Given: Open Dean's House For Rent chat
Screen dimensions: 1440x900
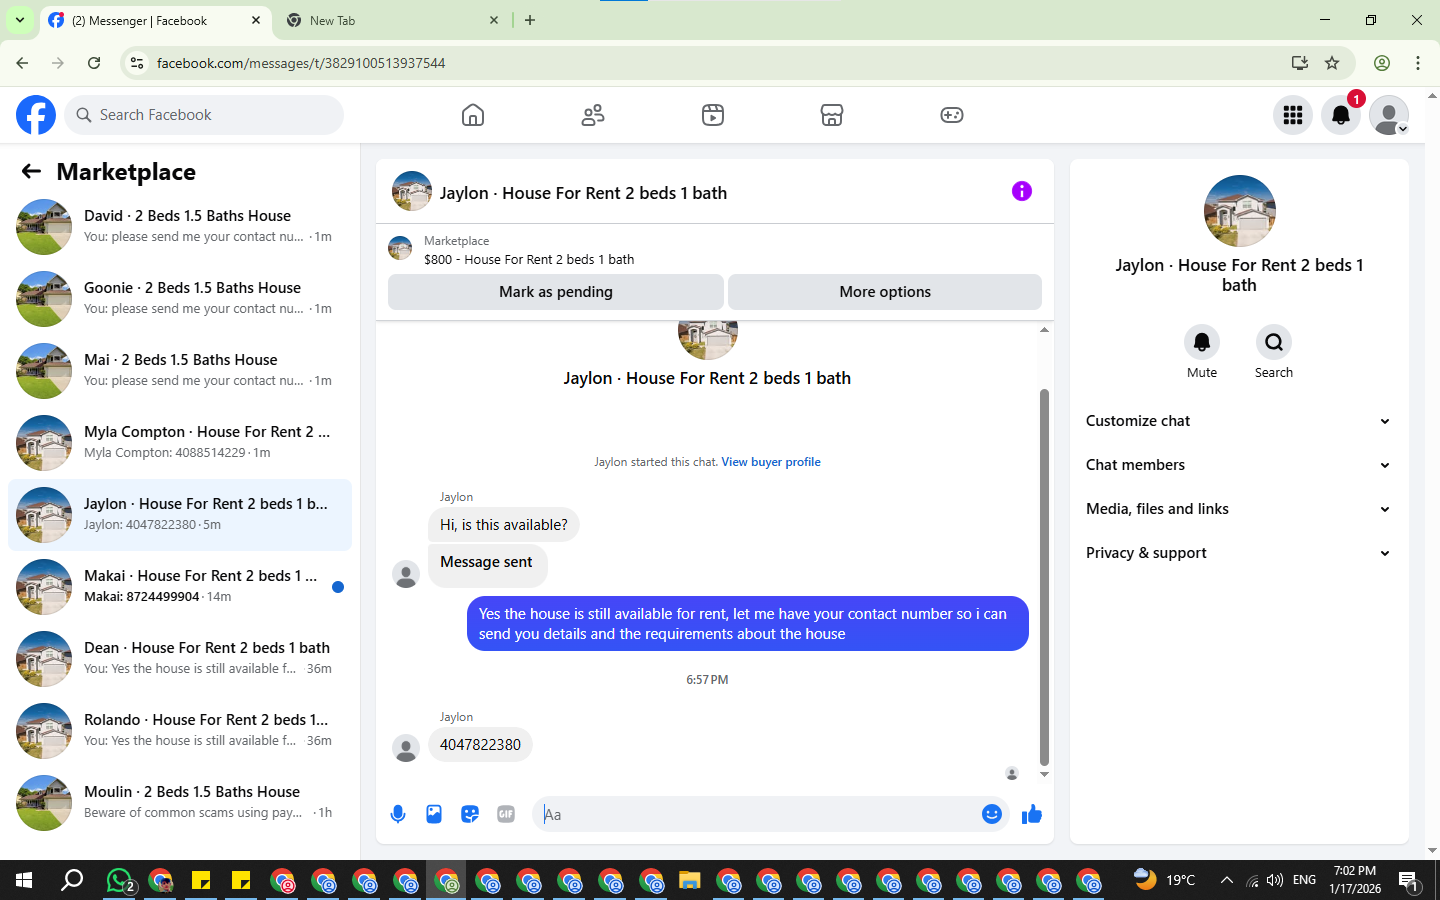Looking at the screenshot, I should pos(180,659).
